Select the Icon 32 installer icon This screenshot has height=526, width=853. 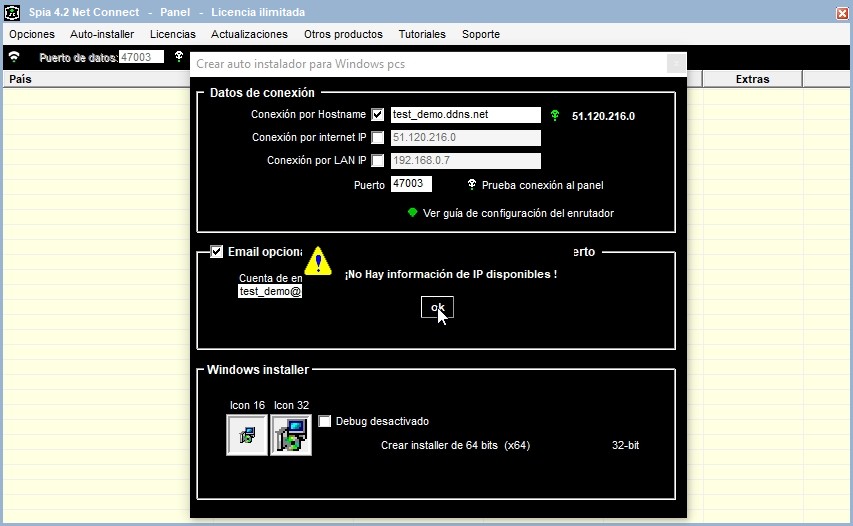tap(291, 435)
